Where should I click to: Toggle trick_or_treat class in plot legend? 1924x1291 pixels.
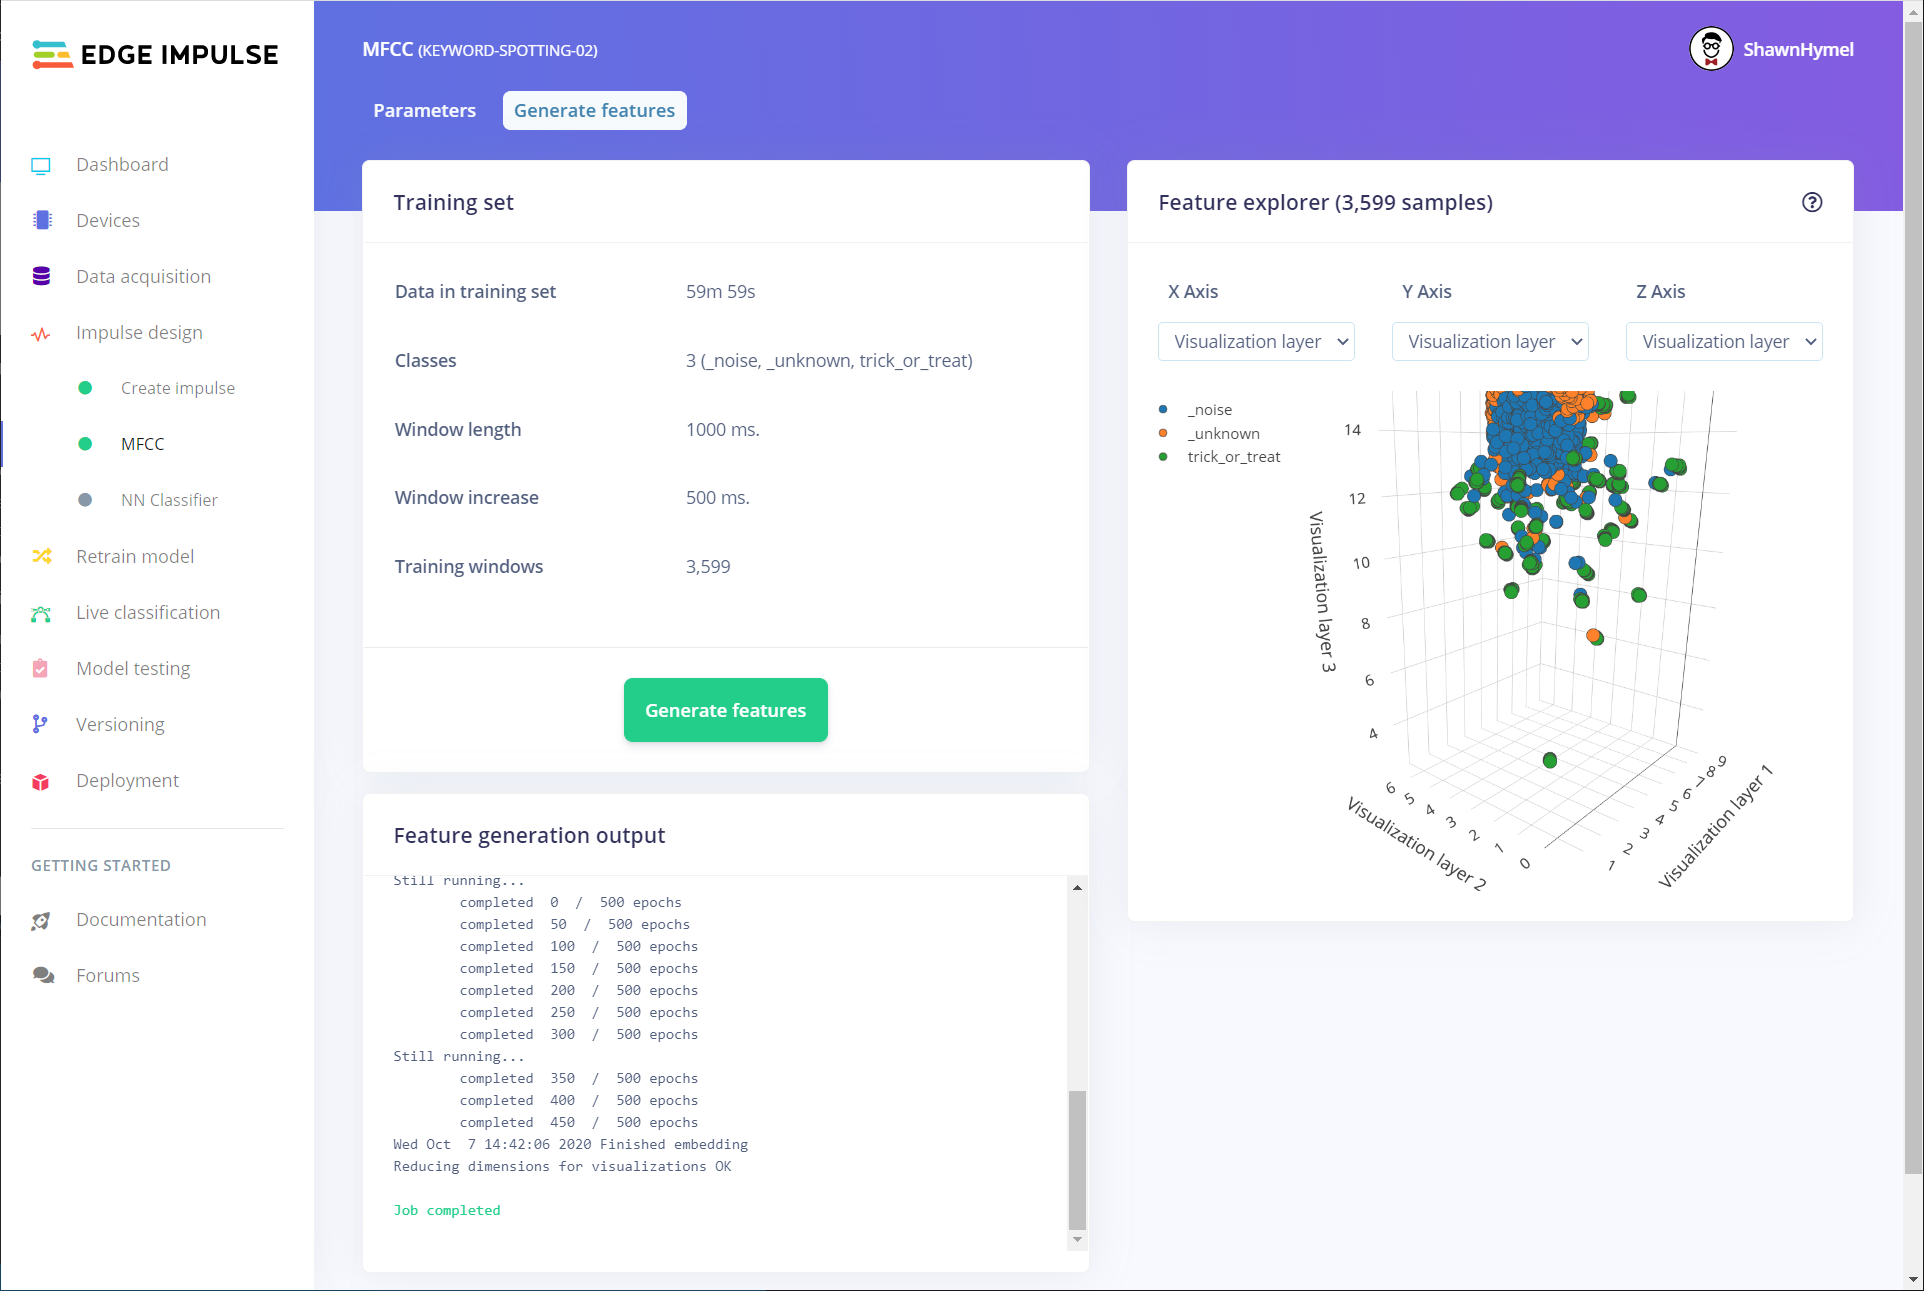click(1232, 457)
